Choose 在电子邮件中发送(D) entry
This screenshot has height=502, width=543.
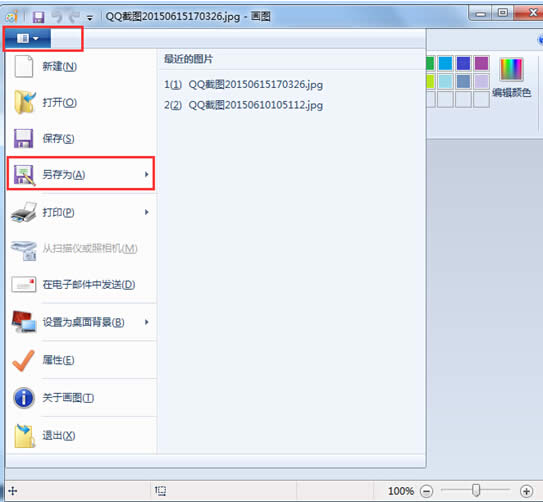coord(81,285)
